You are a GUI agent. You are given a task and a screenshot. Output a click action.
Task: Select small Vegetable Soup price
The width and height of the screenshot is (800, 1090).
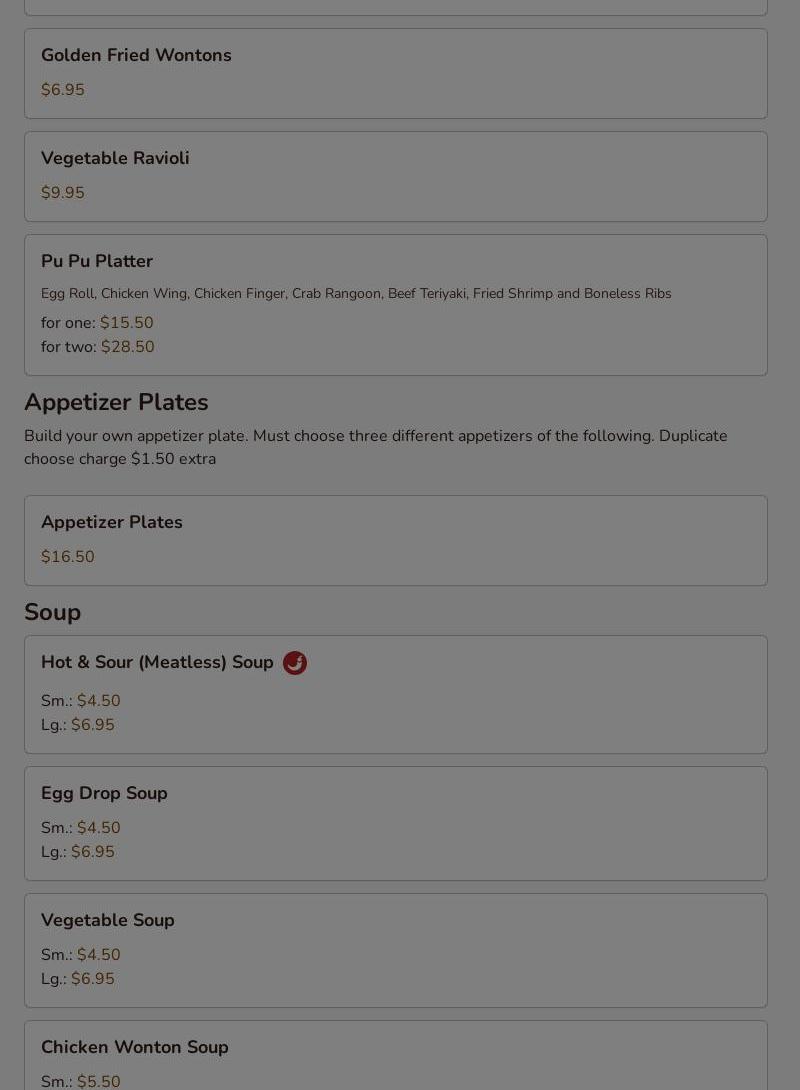98,955
